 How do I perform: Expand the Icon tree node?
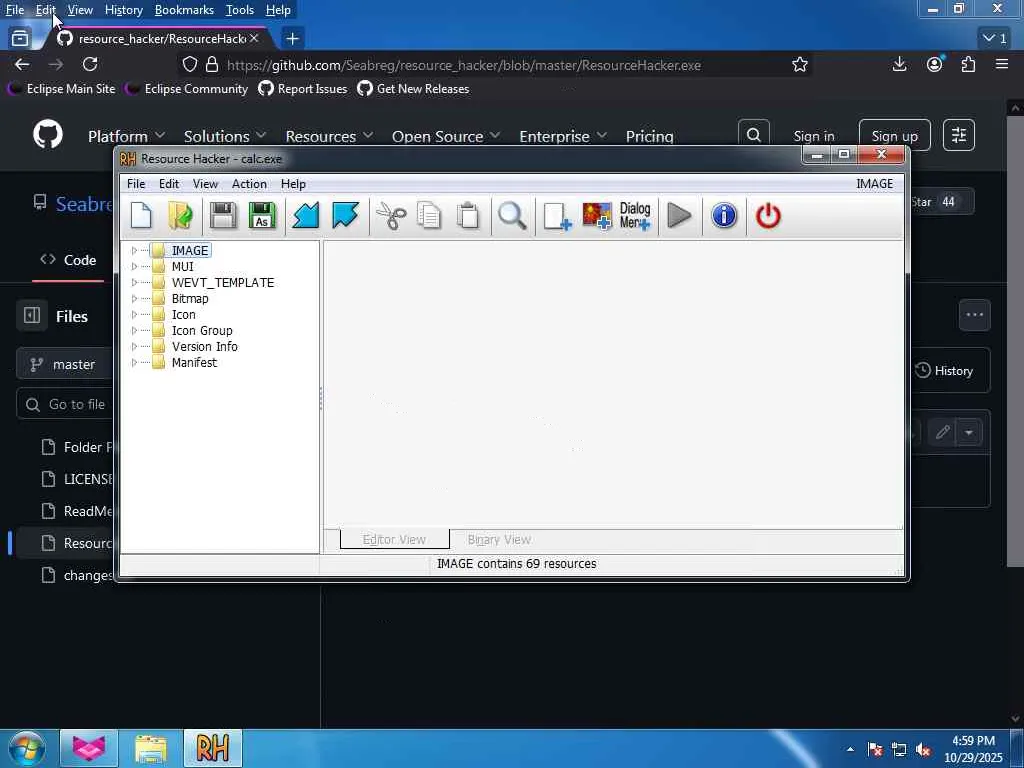[x=134, y=314]
